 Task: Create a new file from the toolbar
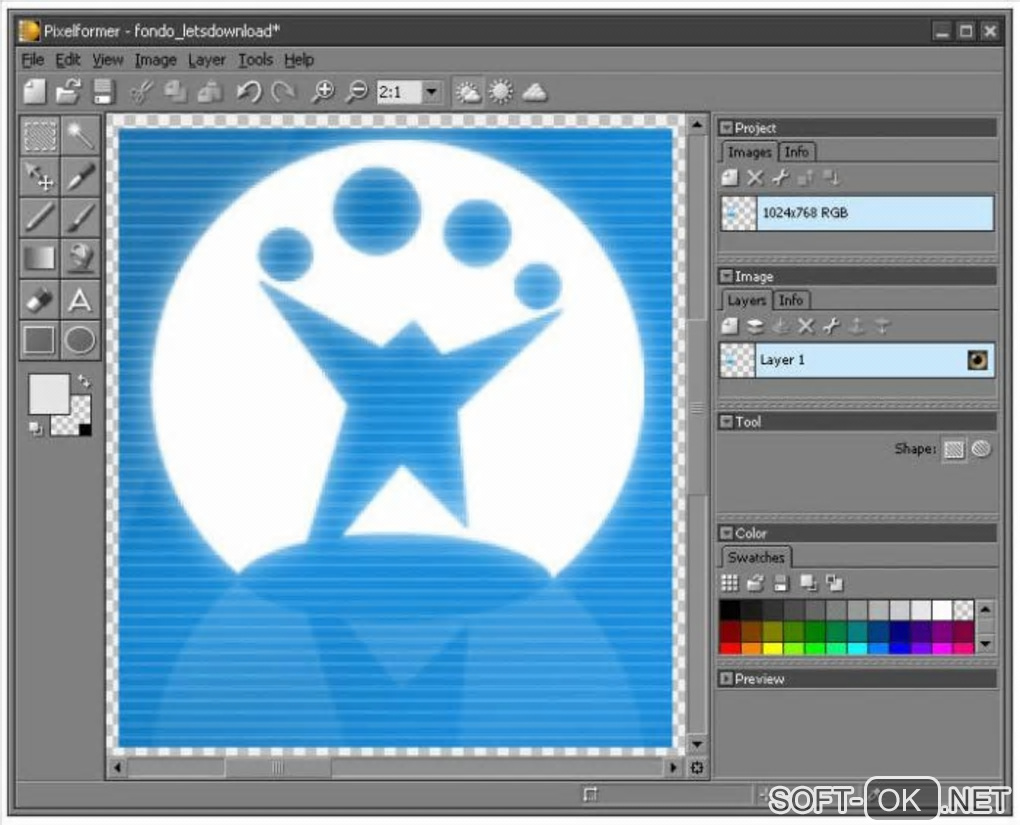pyautogui.click(x=35, y=92)
